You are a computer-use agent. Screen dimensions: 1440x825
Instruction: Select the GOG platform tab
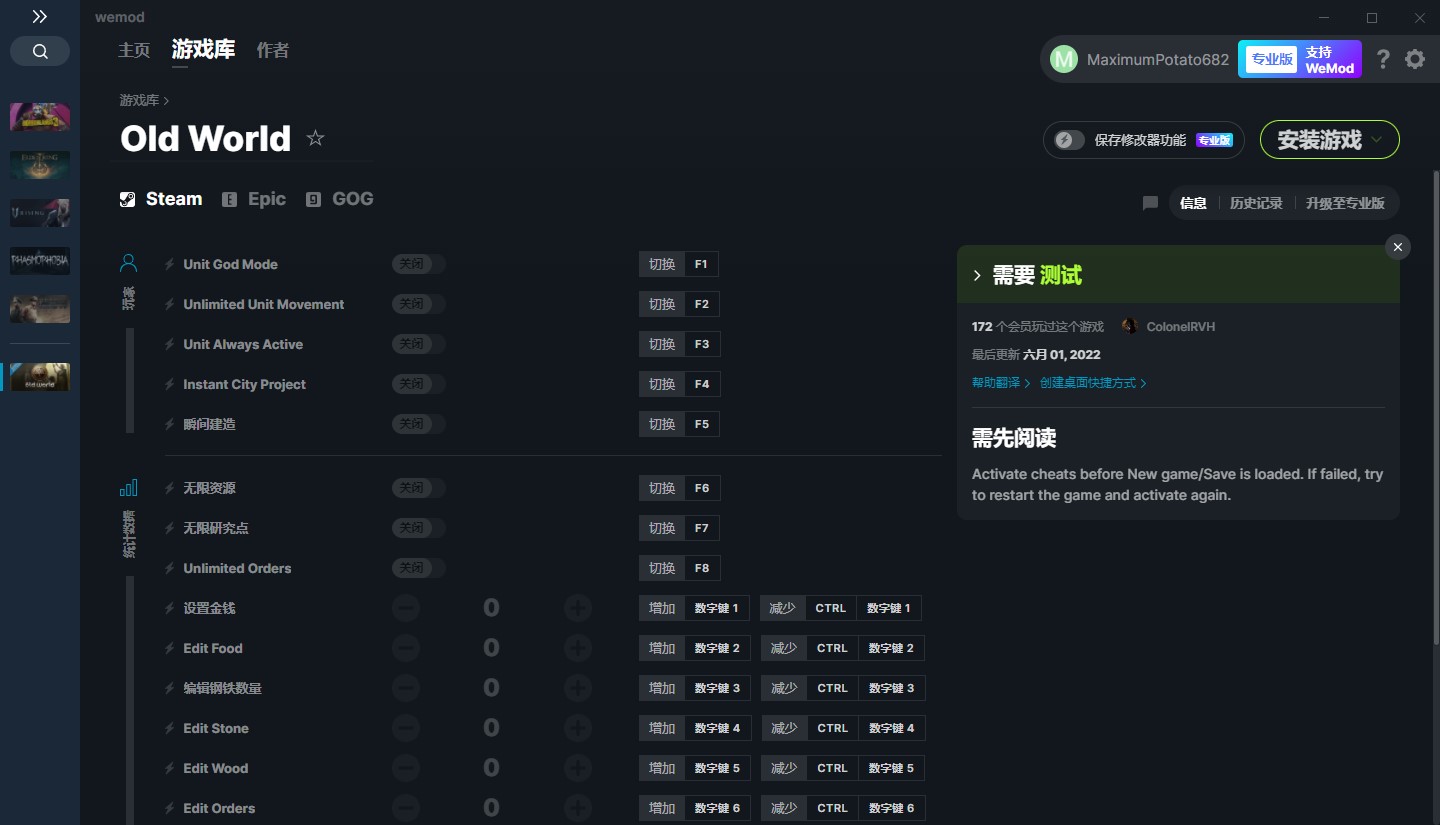pos(340,199)
